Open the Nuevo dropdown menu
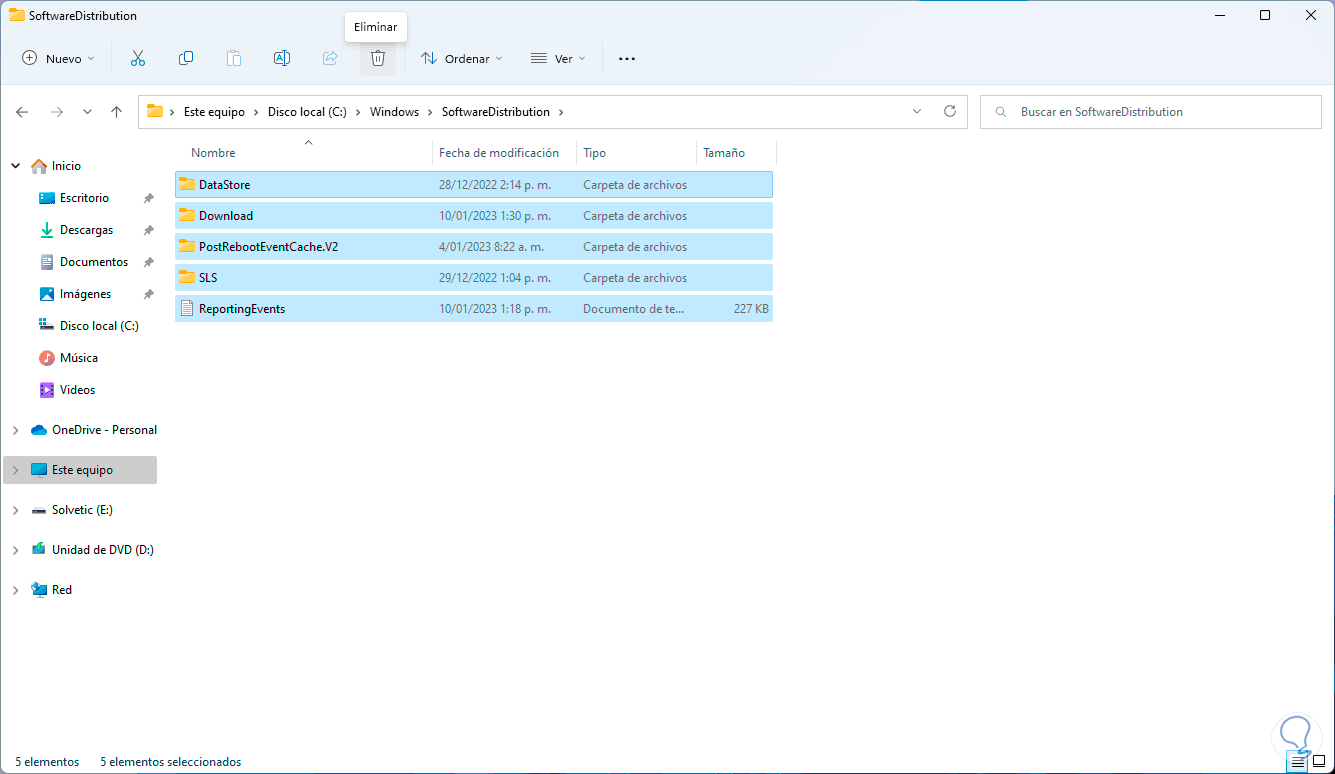 (59, 59)
